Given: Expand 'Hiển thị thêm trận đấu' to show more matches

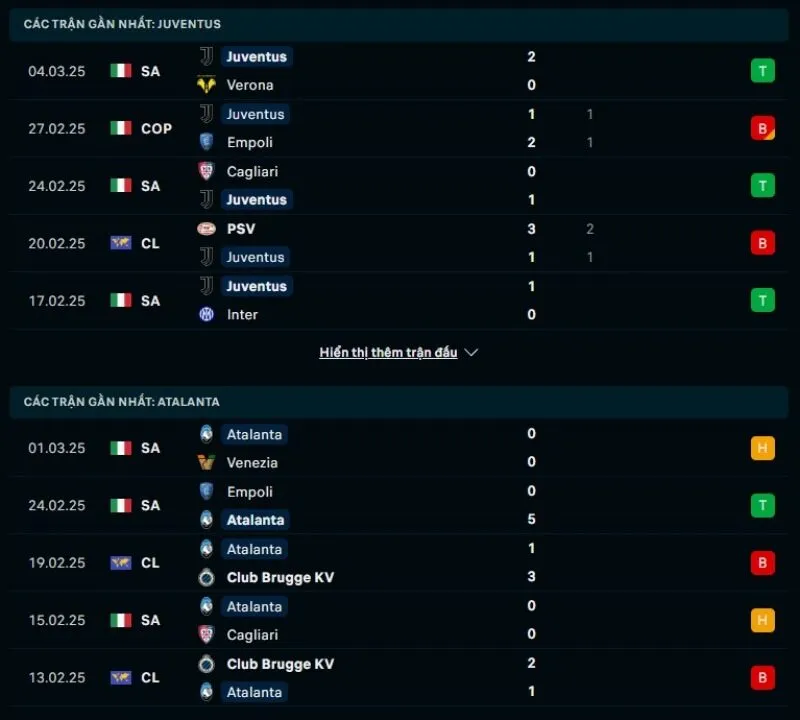Looking at the screenshot, I should pyautogui.click(x=390, y=352).
